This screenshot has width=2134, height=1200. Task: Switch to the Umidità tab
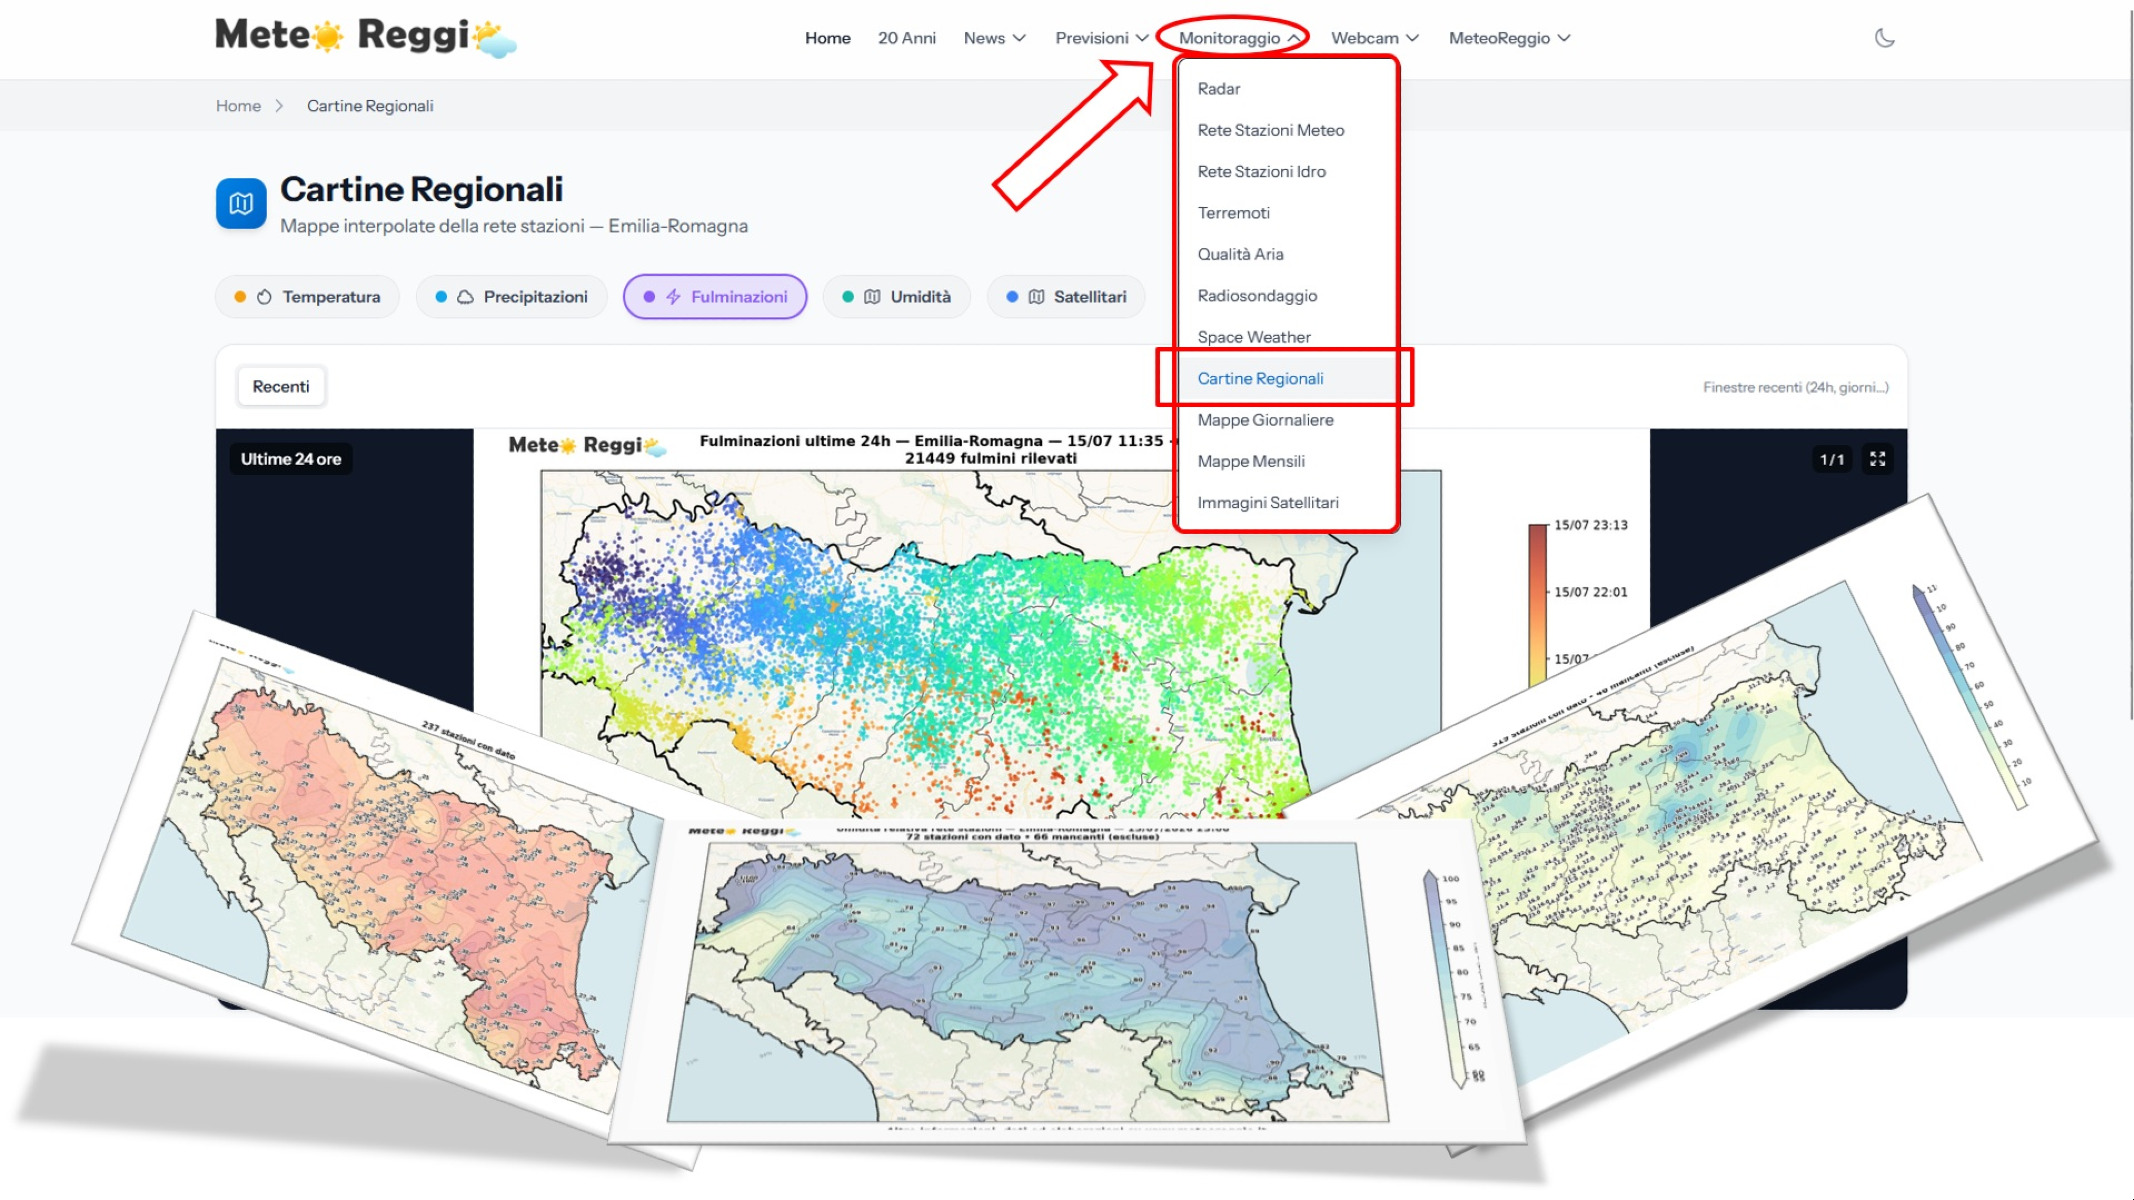(x=897, y=297)
